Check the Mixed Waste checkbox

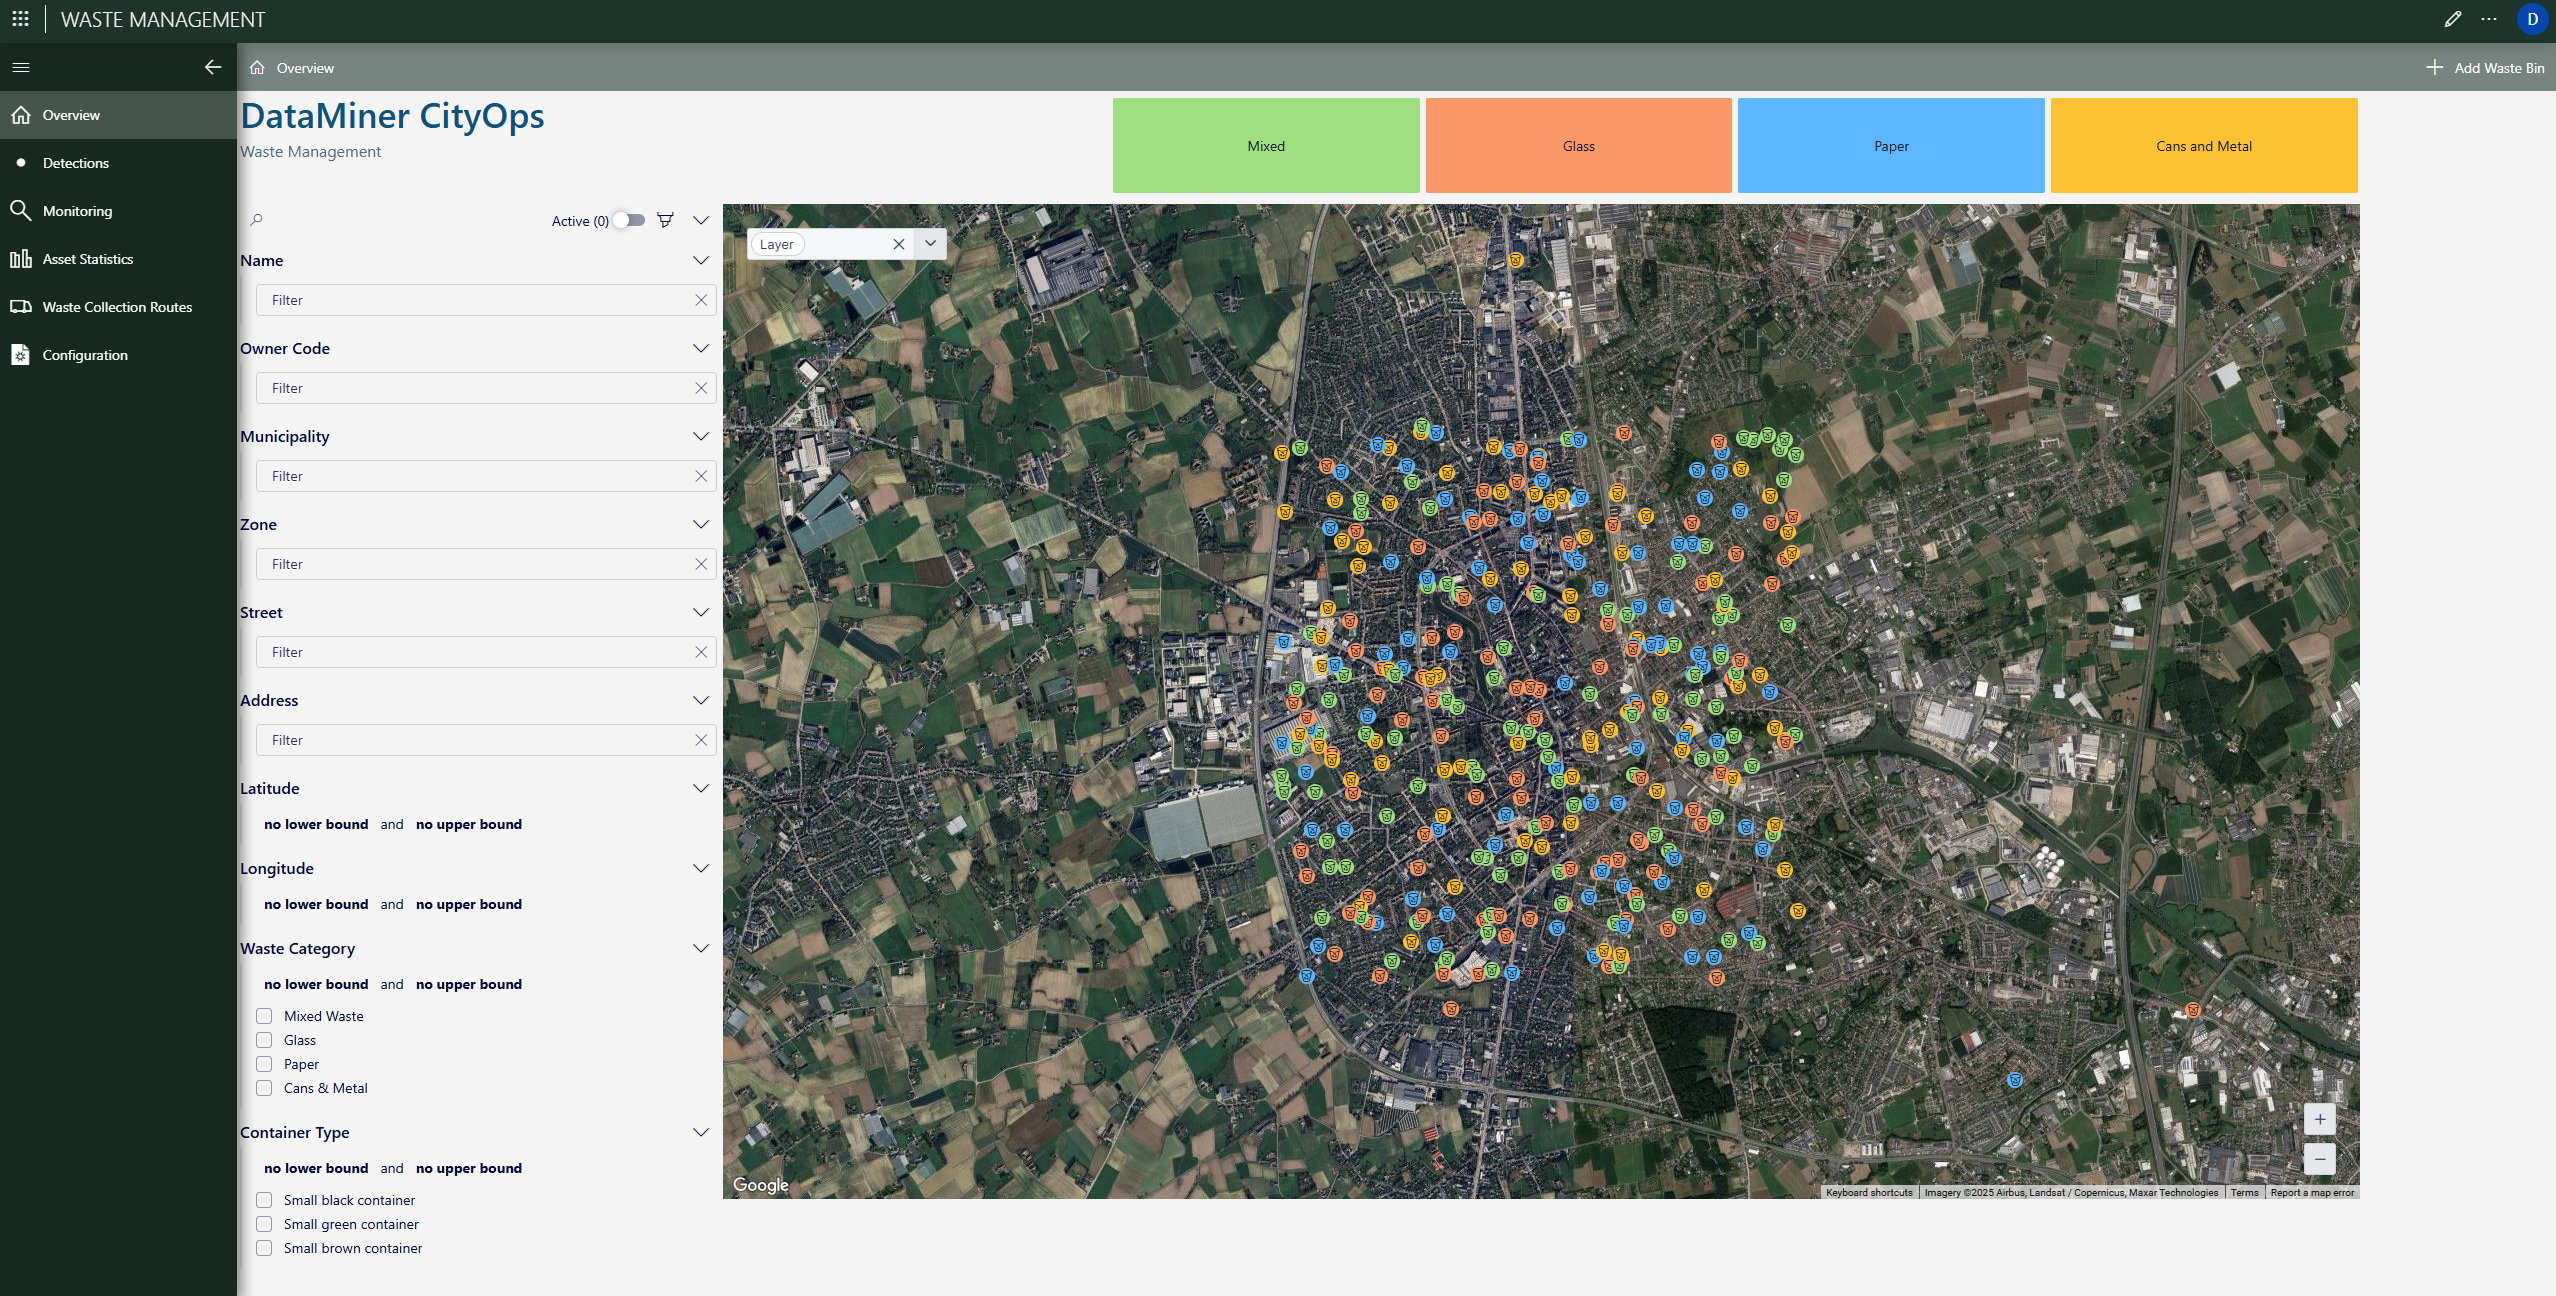264,1016
